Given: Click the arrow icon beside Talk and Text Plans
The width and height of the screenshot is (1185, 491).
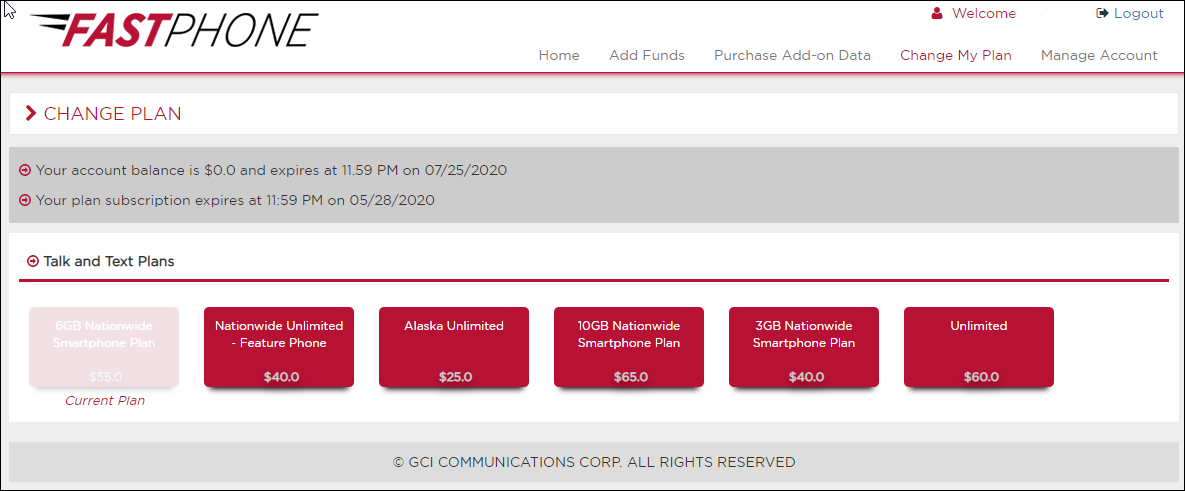Looking at the screenshot, I should (32, 261).
